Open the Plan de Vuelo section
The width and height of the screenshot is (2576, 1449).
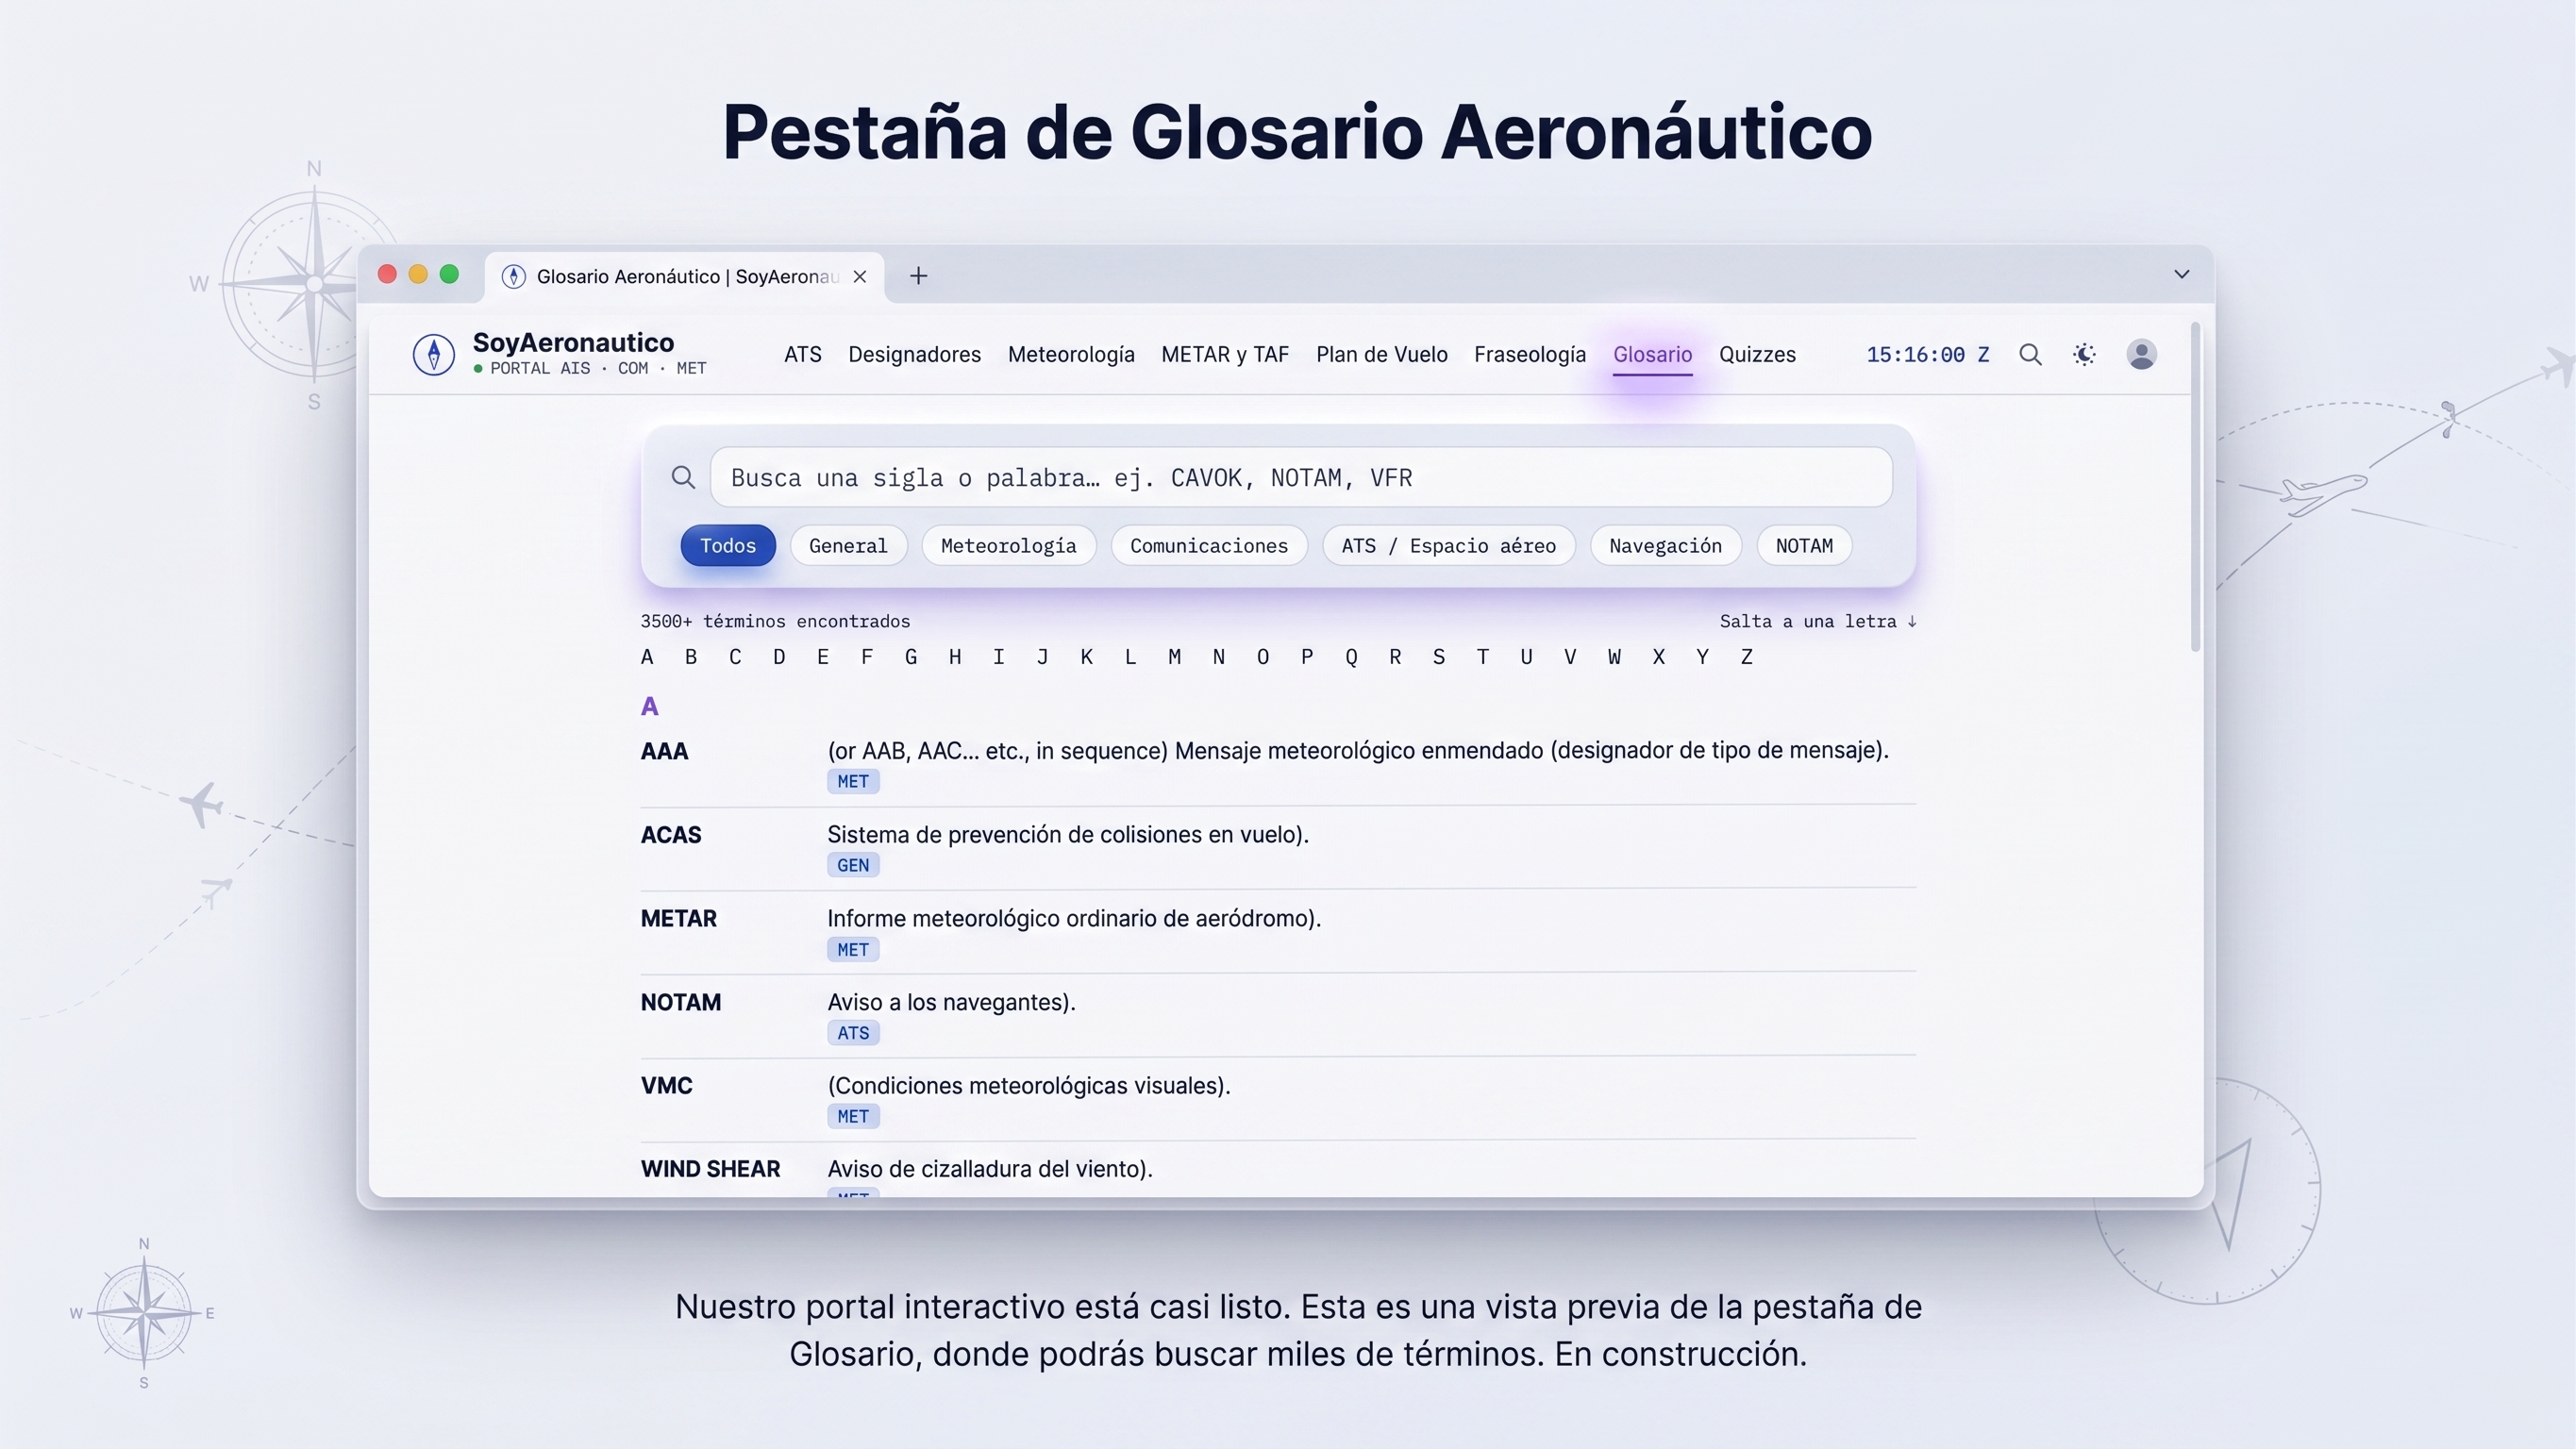pos(1381,354)
